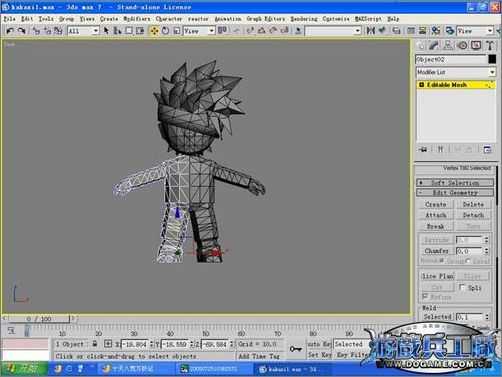Click the Object02 name field
502x377 pixels.
(x=451, y=59)
